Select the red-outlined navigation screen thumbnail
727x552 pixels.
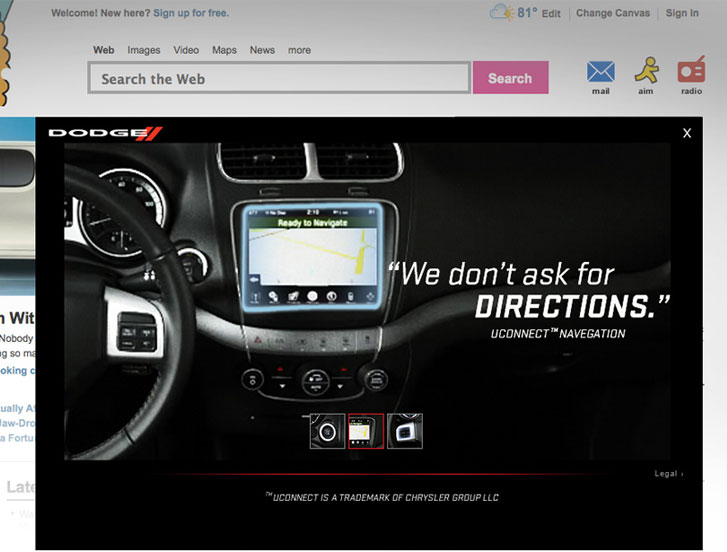[x=366, y=431]
